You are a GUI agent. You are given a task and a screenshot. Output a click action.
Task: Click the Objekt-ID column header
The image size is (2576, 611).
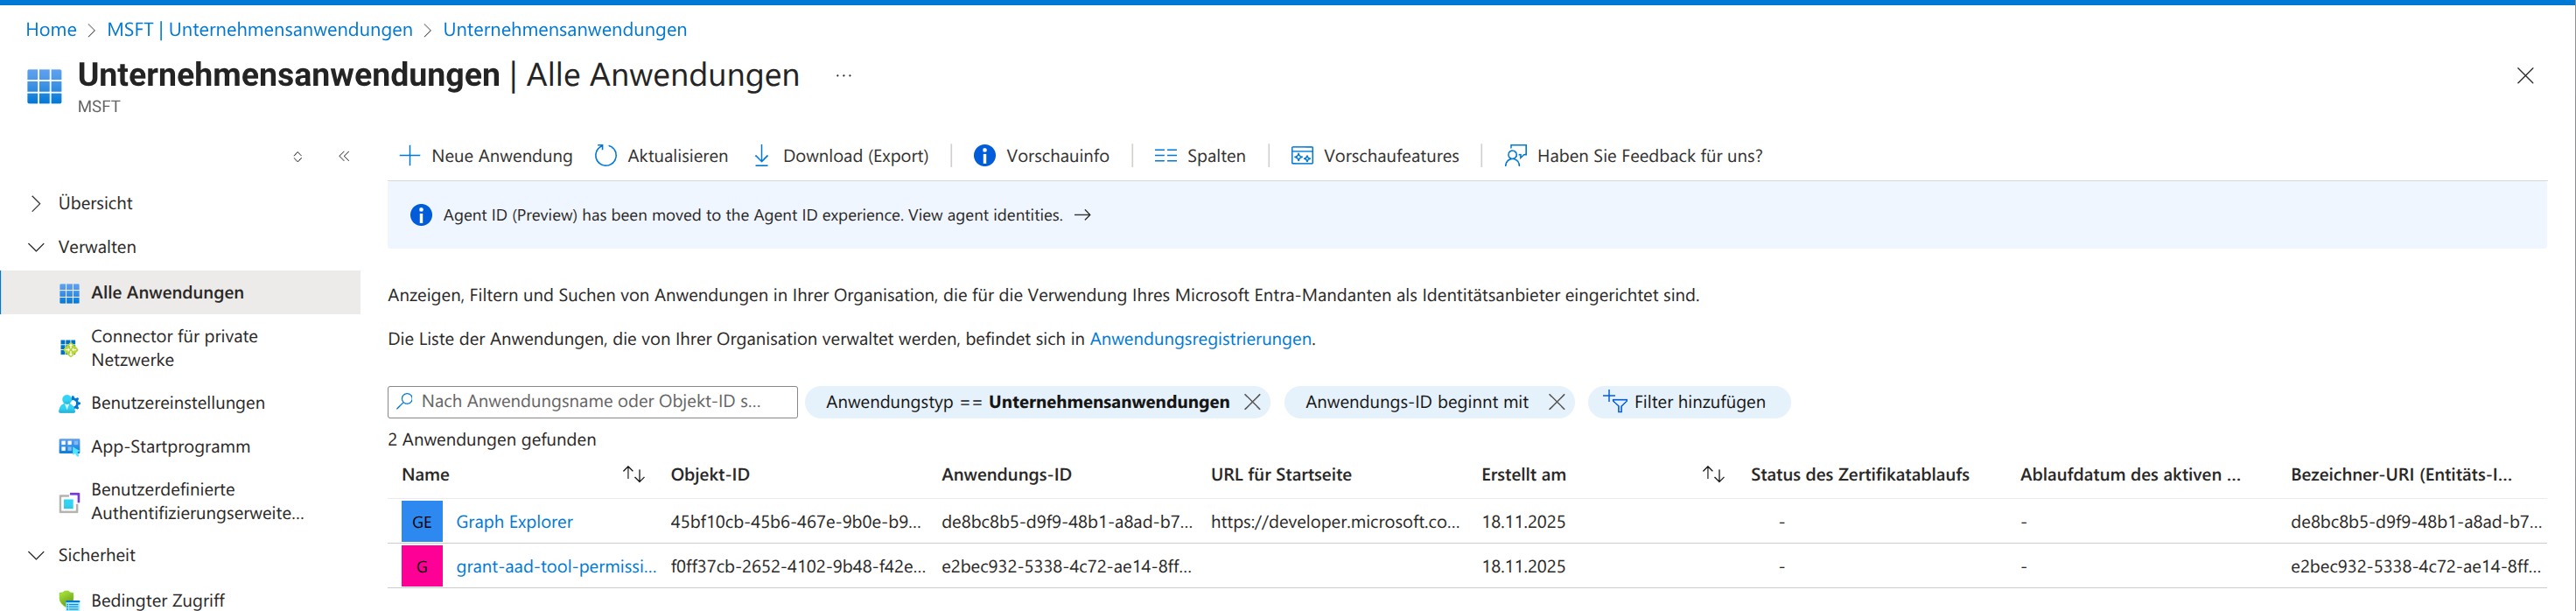pyautogui.click(x=710, y=475)
